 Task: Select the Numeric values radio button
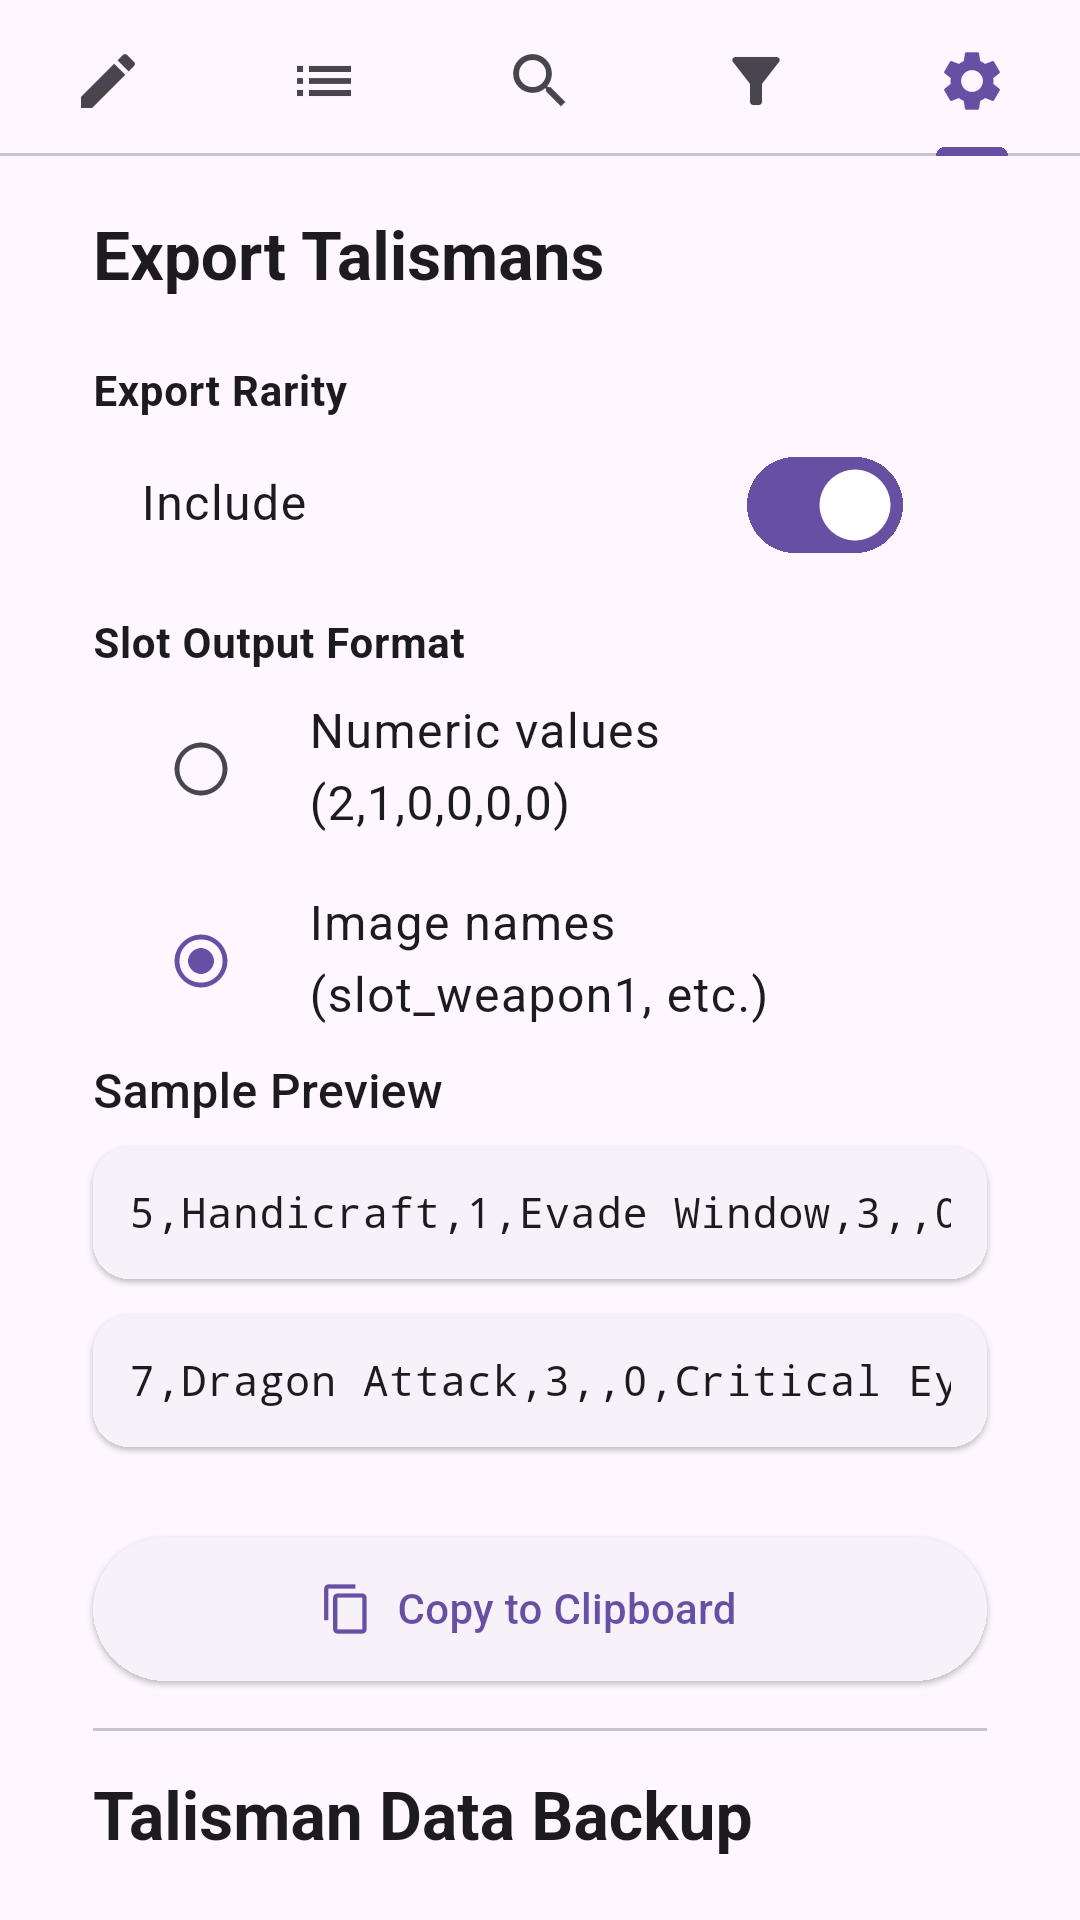pyautogui.click(x=200, y=768)
